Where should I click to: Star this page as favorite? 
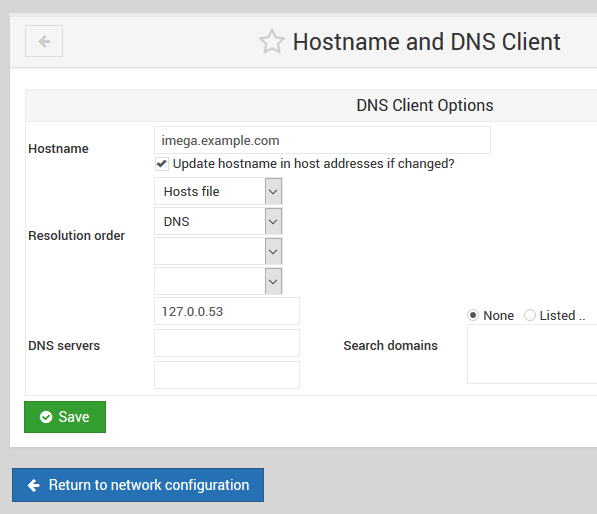click(272, 42)
